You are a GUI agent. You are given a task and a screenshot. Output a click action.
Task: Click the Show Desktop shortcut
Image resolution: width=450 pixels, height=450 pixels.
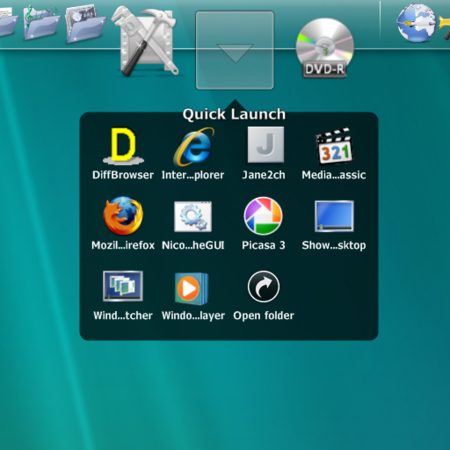(x=334, y=216)
